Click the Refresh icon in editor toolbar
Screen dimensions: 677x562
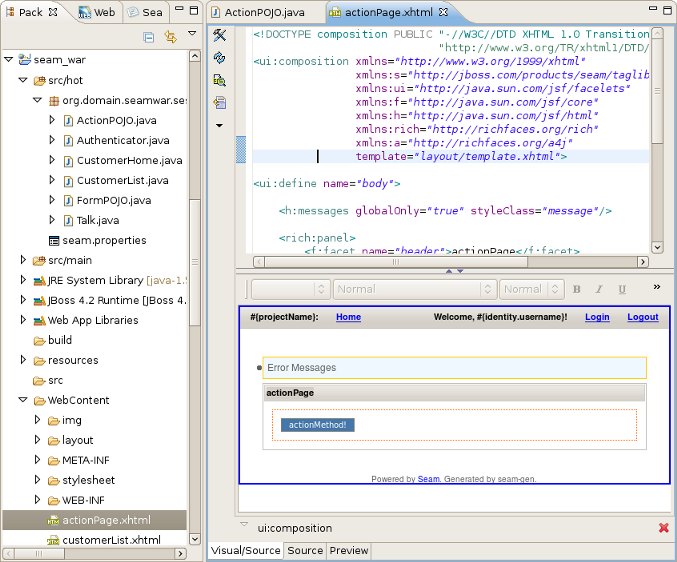tap(219, 59)
